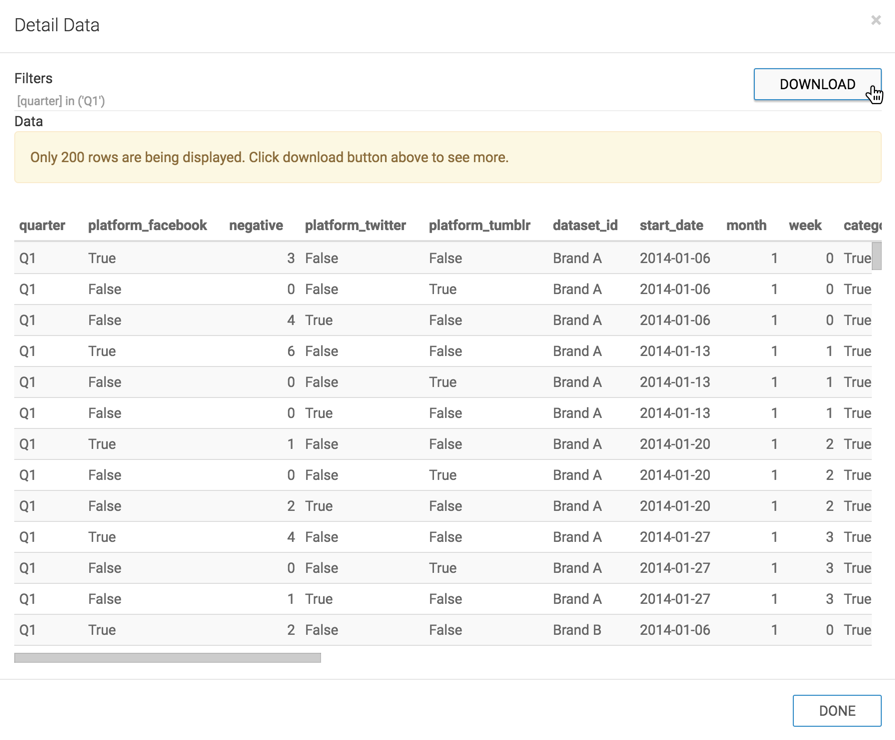
Task: Close the Detail Data dialog
Action: [x=876, y=19]
